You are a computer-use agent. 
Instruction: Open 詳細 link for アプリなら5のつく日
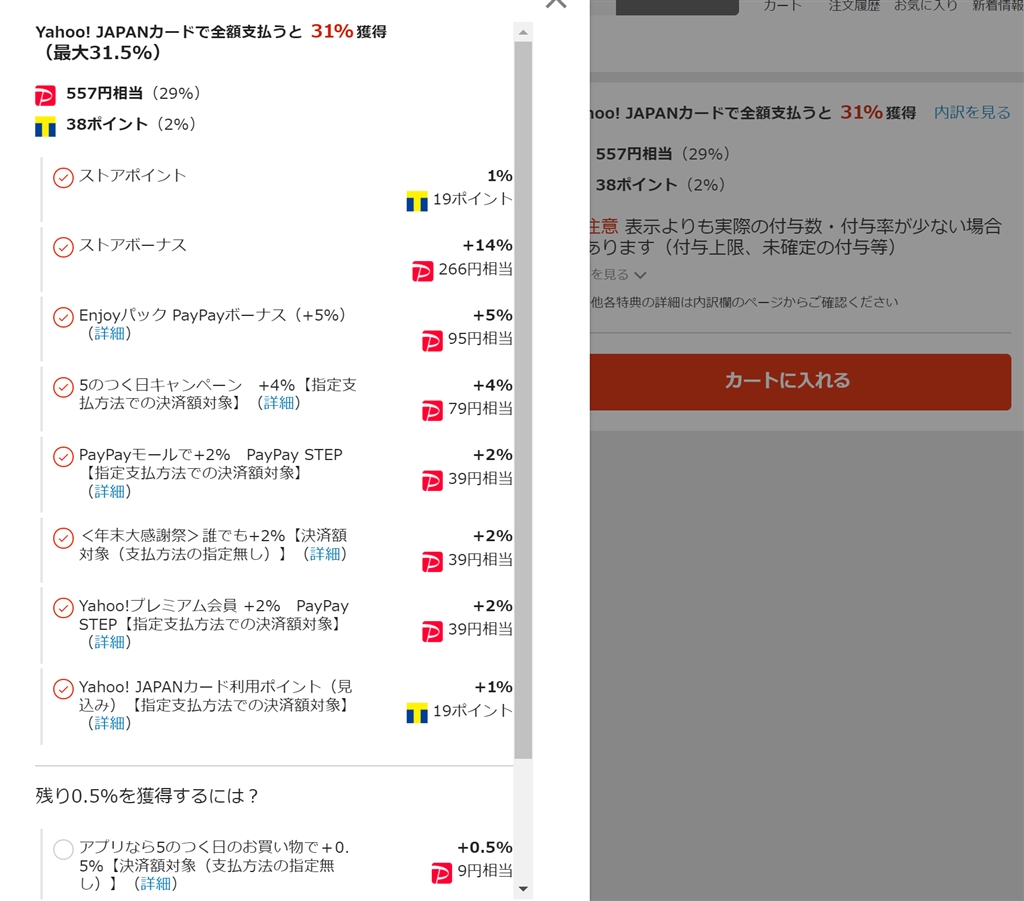pos(155,883)
